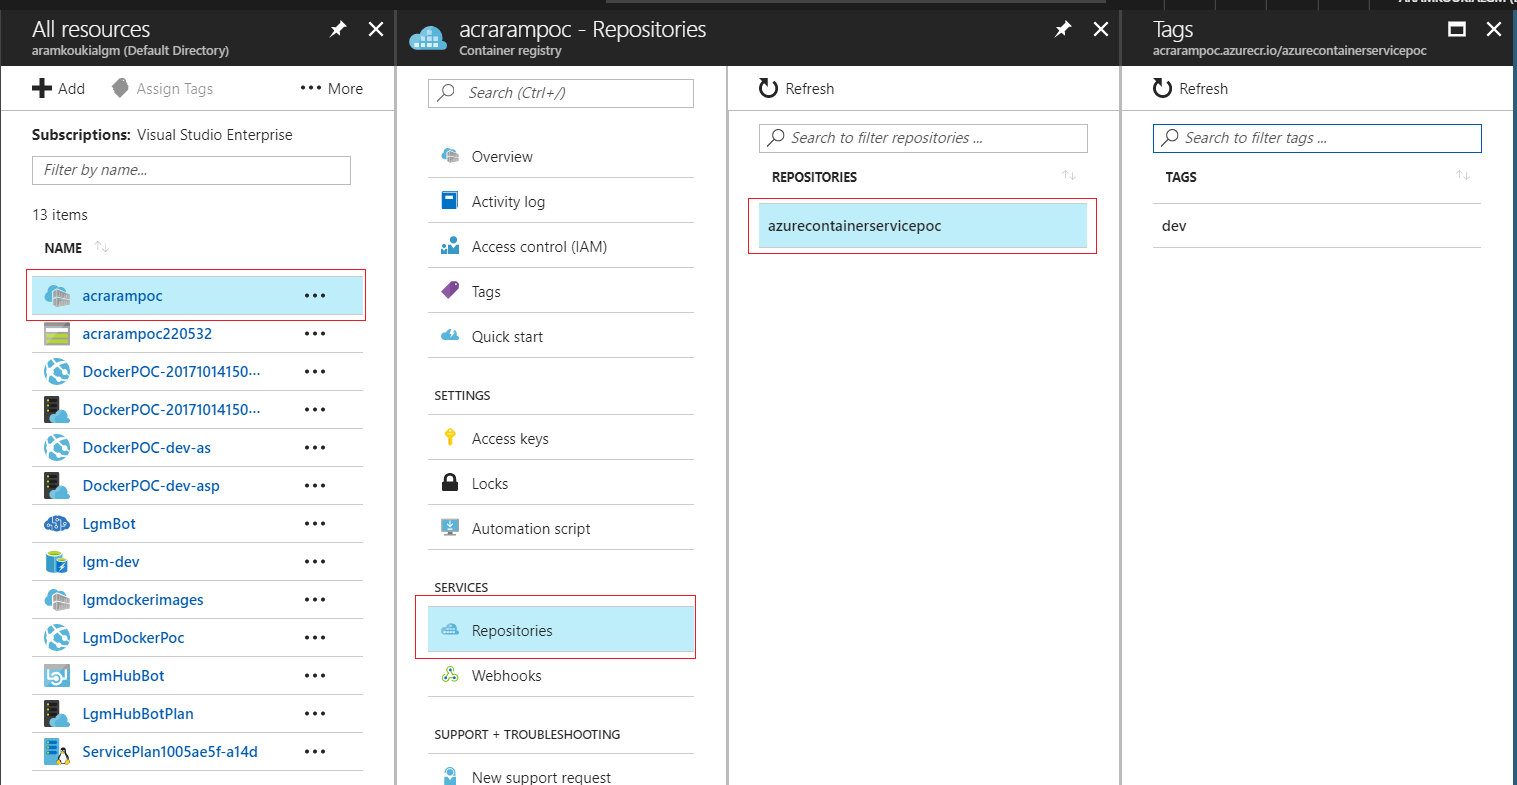The image size is (1517, 785).
Task: Click the acrarampoc container registry icon
Action: click(57, 296)
